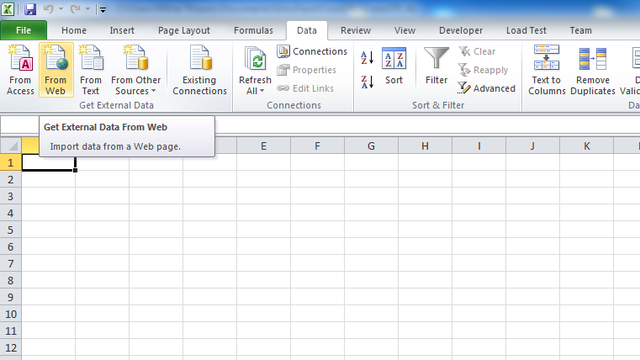The image size is (640, 360).
Task: Switch to the View tab
Action: click(x=405, y=31)
